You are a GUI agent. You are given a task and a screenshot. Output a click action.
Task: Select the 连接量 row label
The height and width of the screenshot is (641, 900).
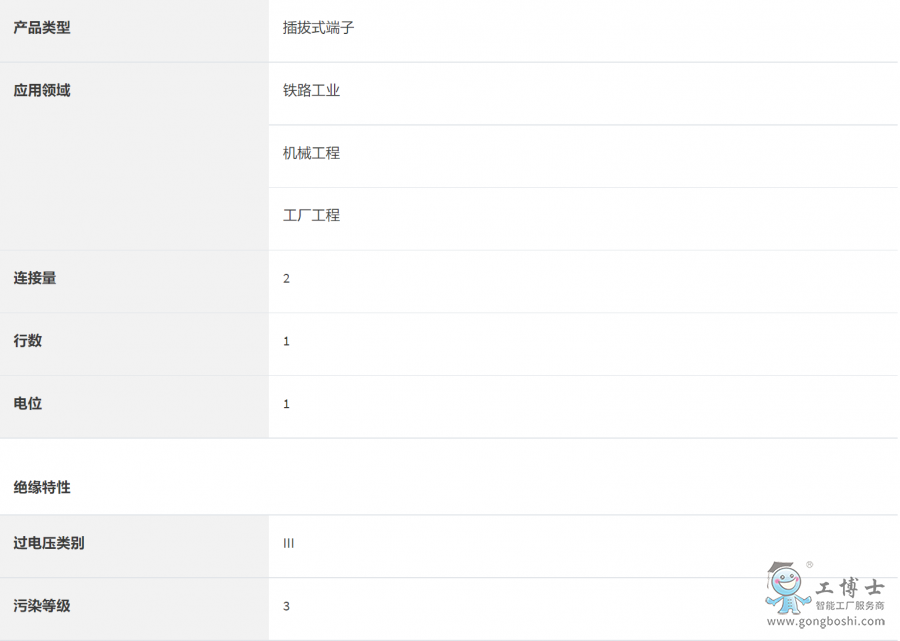pos(35,278)
